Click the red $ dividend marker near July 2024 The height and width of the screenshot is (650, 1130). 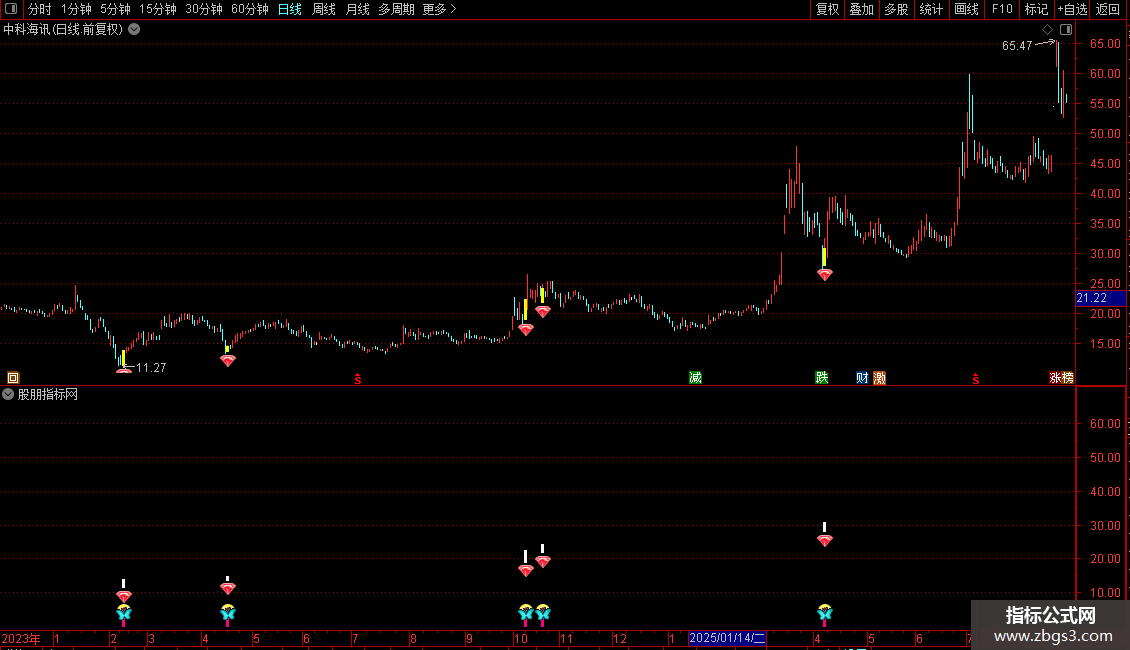357,379
